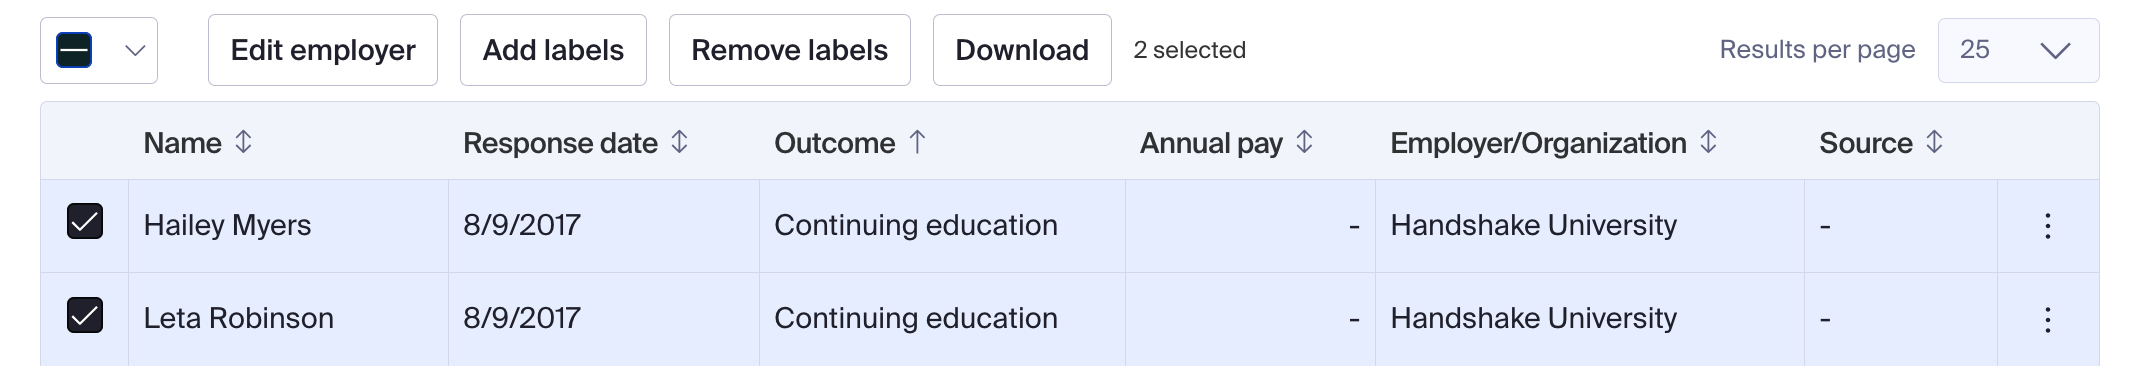Viewport: 2134px width, 366px height.
Task: Open more options for Leta Robinson row
Action: [x=2047, y=319]
